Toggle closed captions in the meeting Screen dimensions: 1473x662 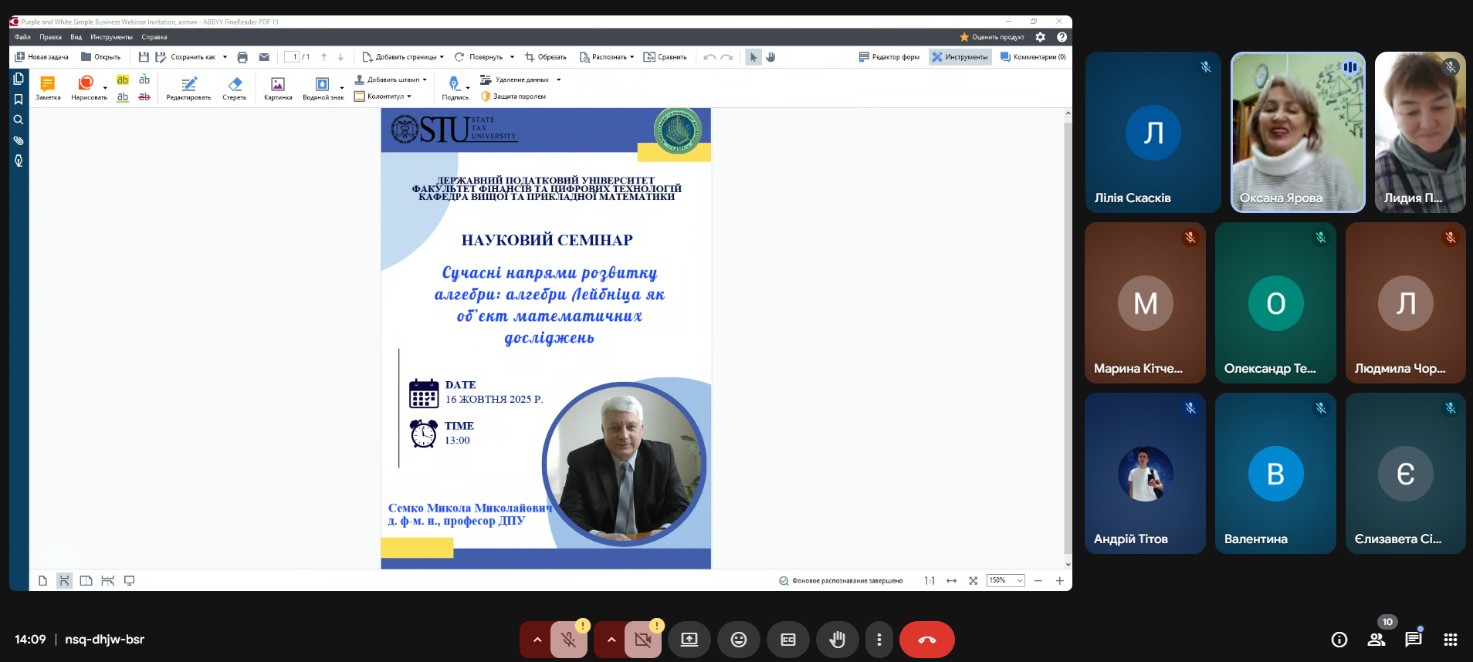[x=788, y=640]
